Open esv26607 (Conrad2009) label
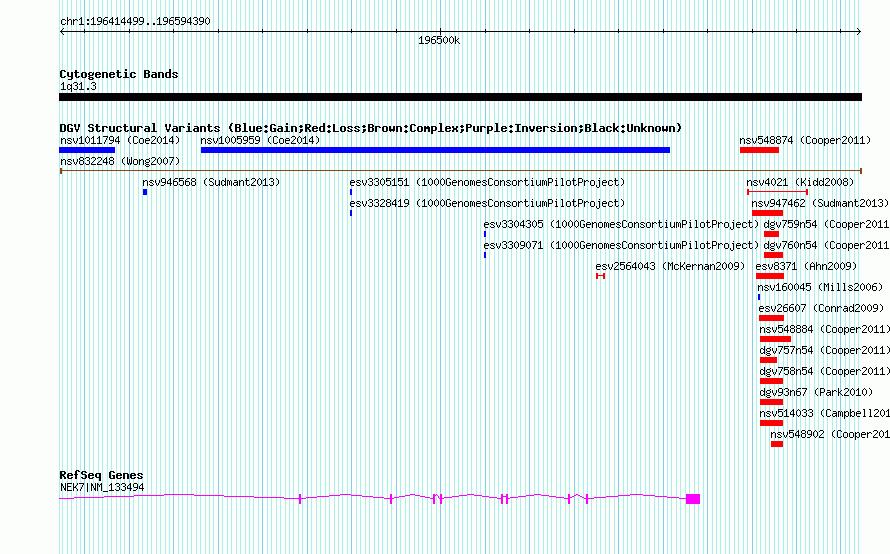Image resolution: width=890 pixels, height=554 pixels. (x=821, y=308)
